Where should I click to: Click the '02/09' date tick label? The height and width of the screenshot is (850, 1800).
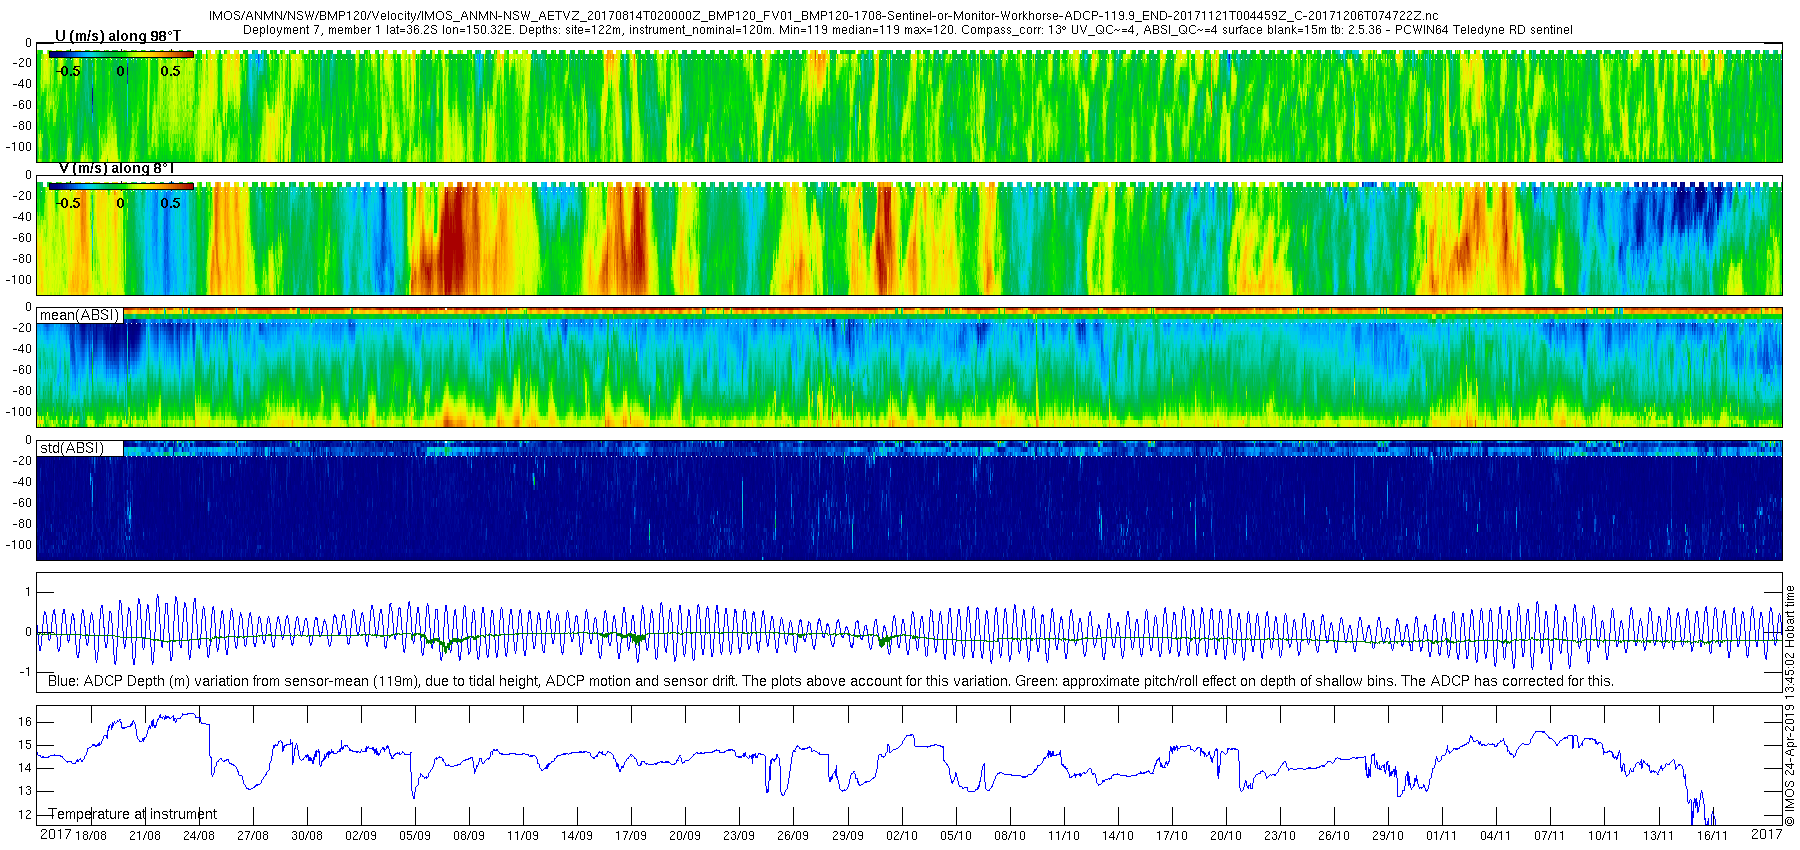click(x=361, y=835)
